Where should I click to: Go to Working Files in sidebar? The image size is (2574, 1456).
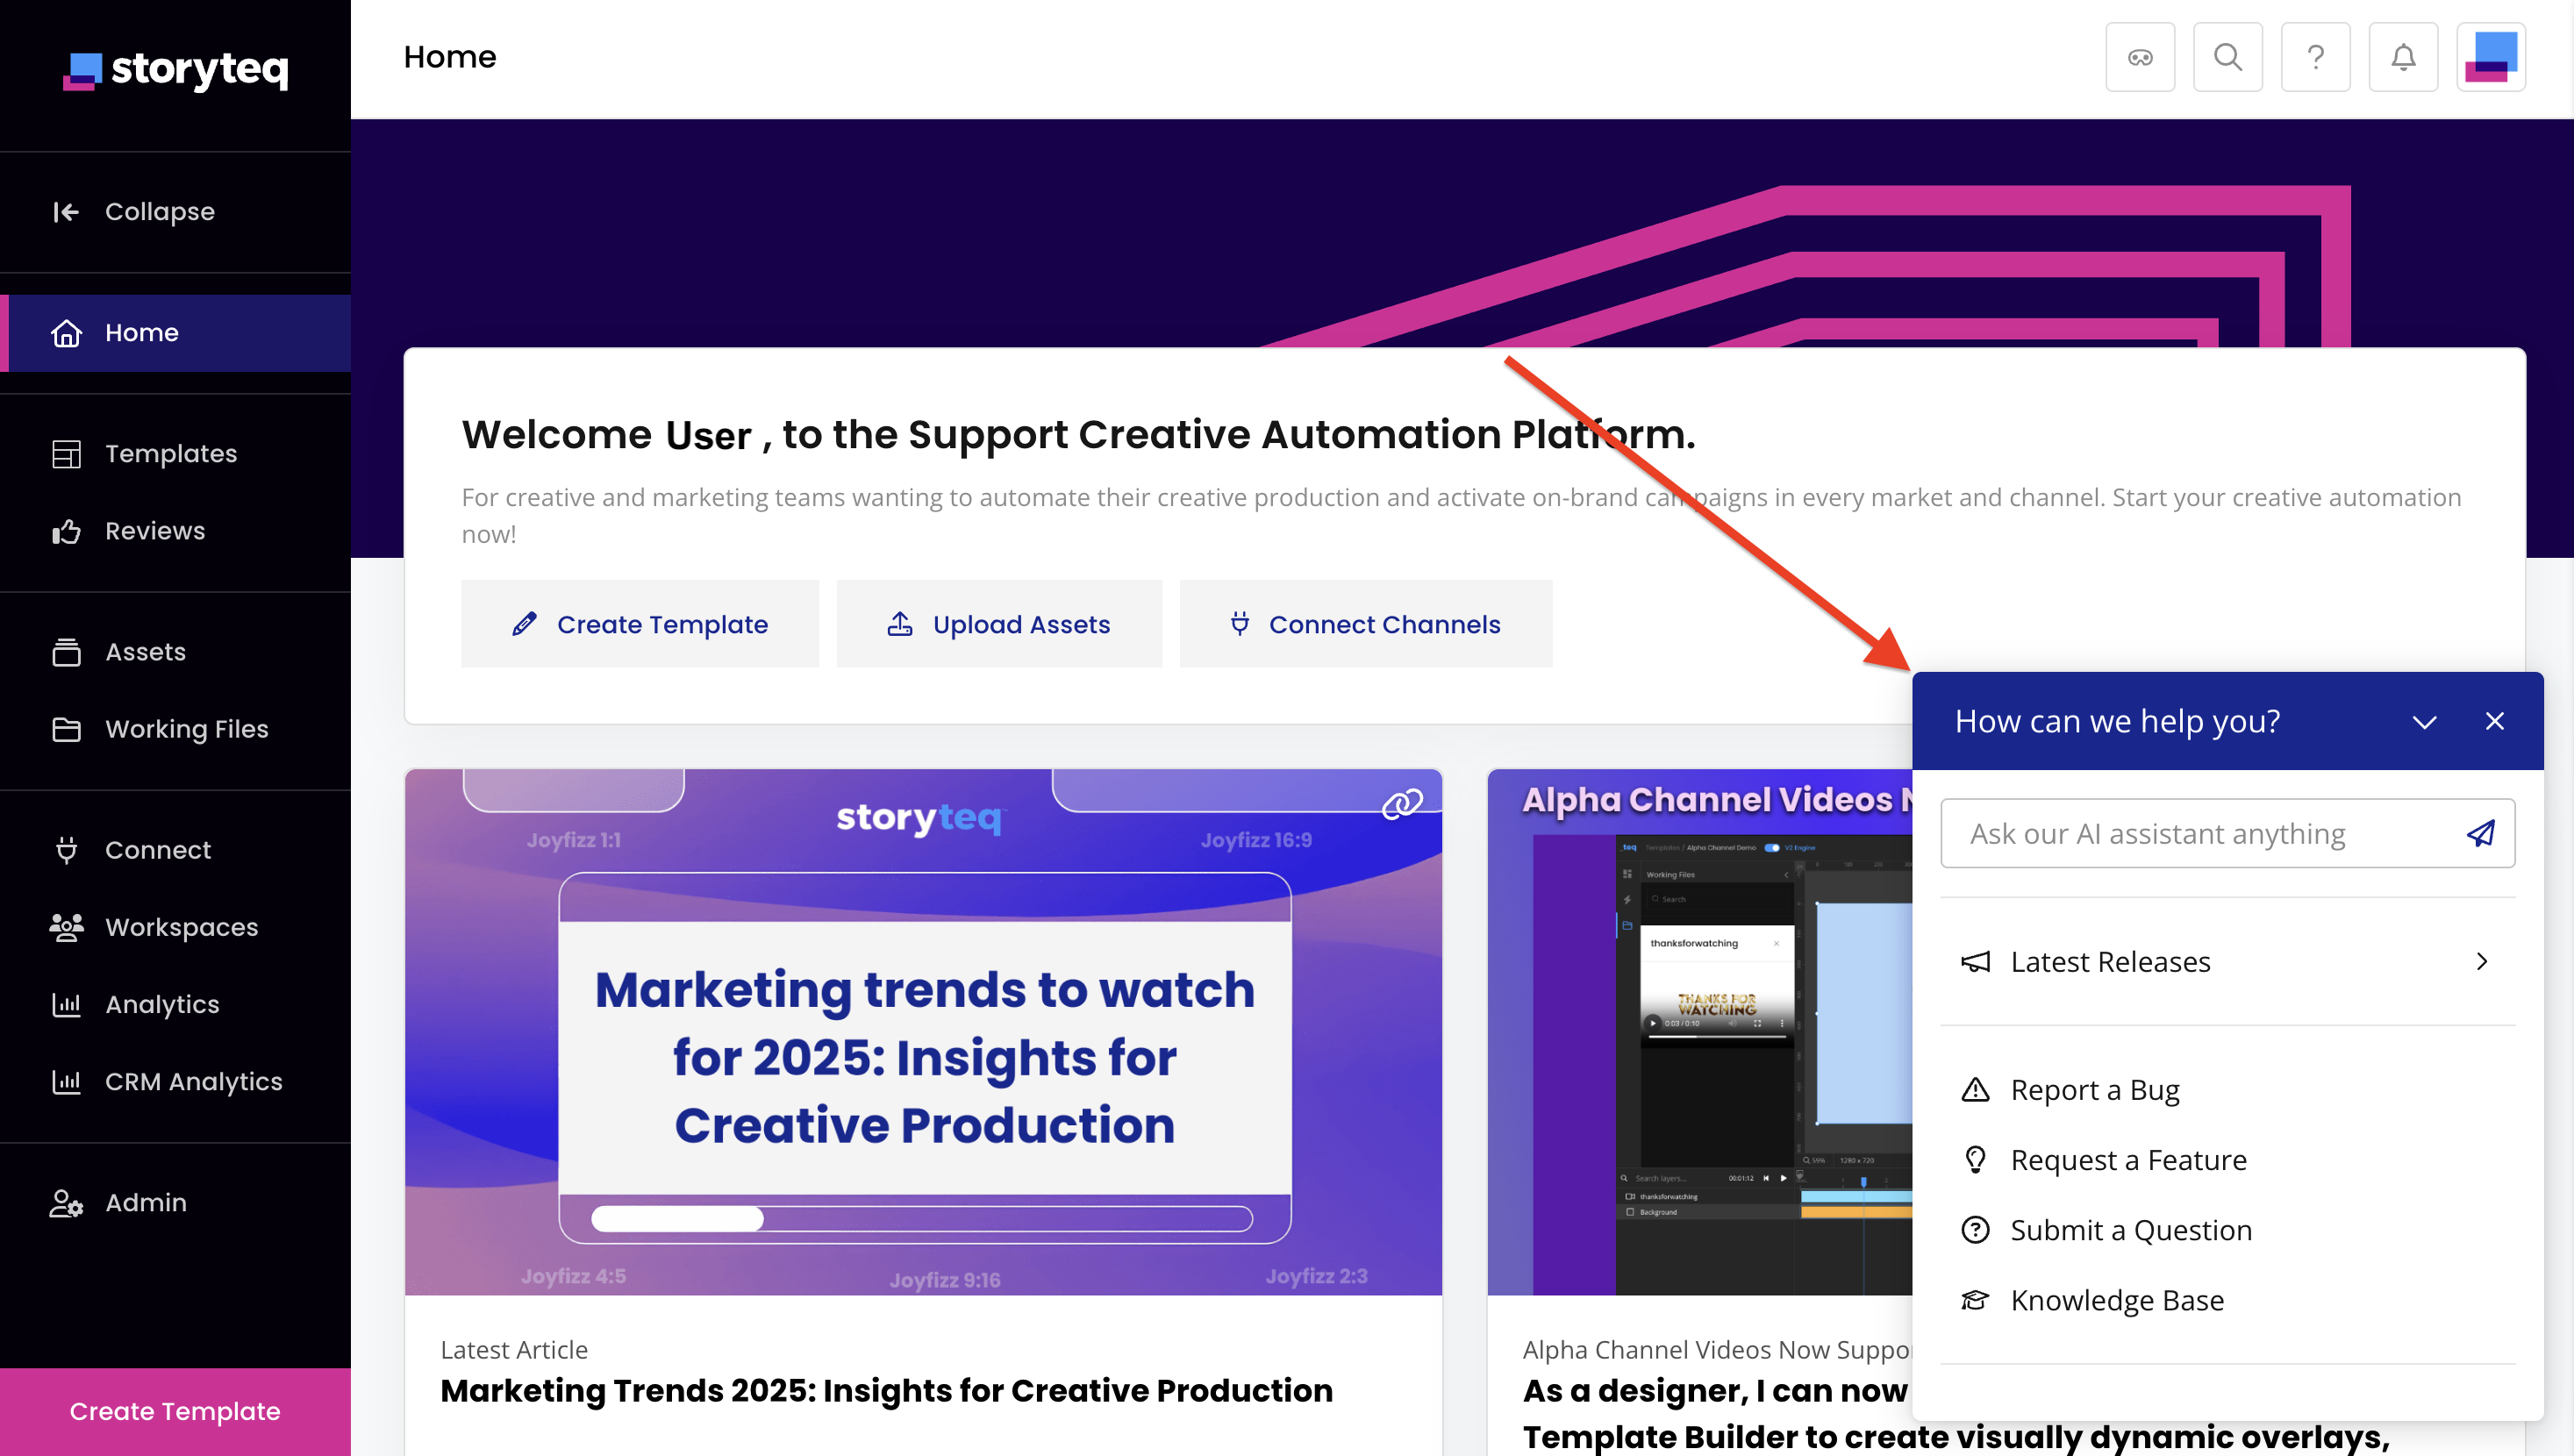(186, 729)
